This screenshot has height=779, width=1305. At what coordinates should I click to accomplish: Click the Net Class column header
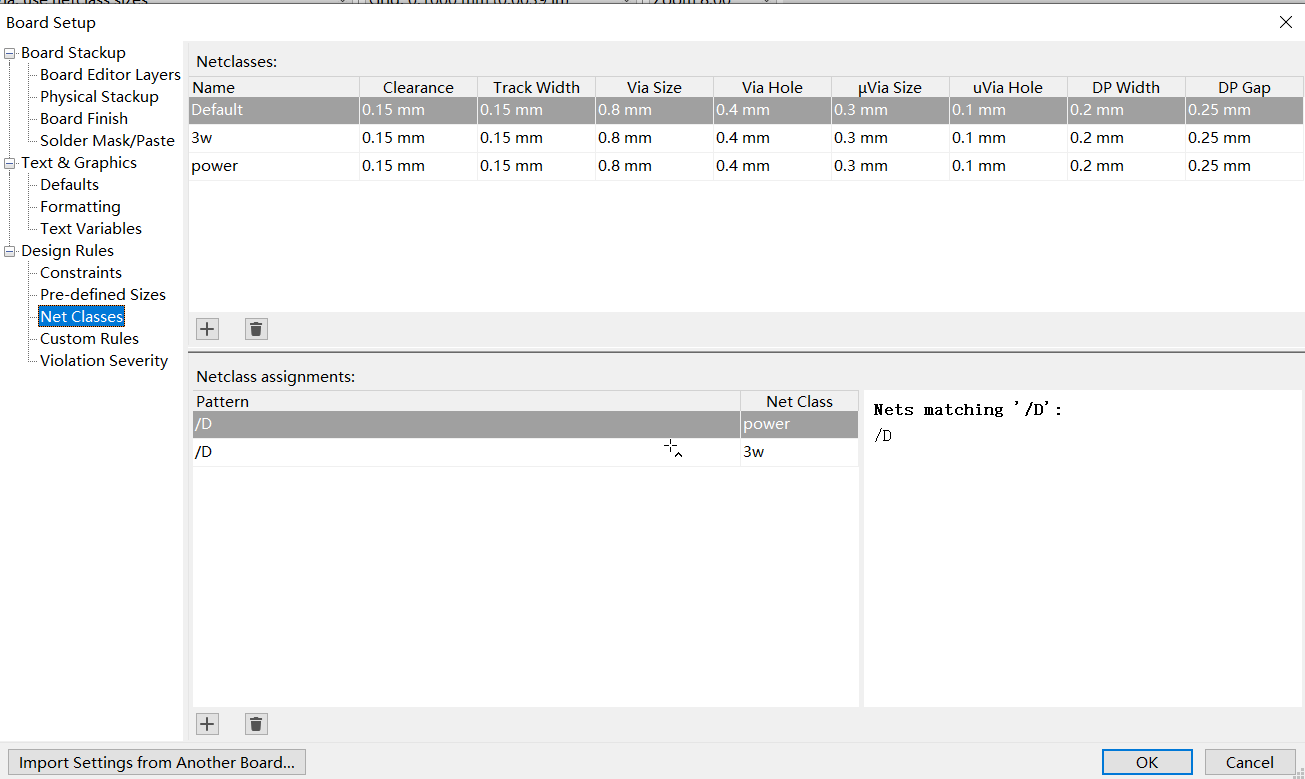coord(799,401)
